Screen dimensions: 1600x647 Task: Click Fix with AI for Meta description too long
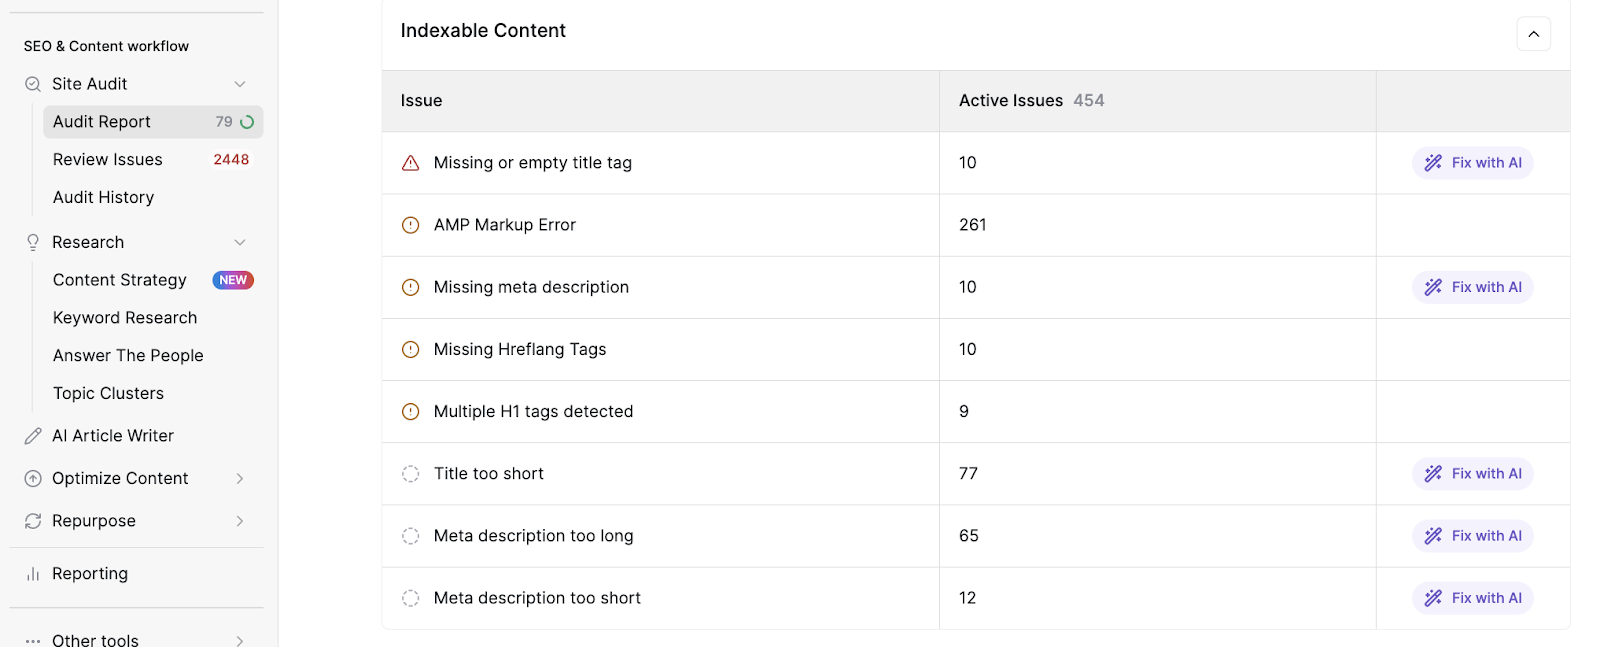[x=1472, y=535]
